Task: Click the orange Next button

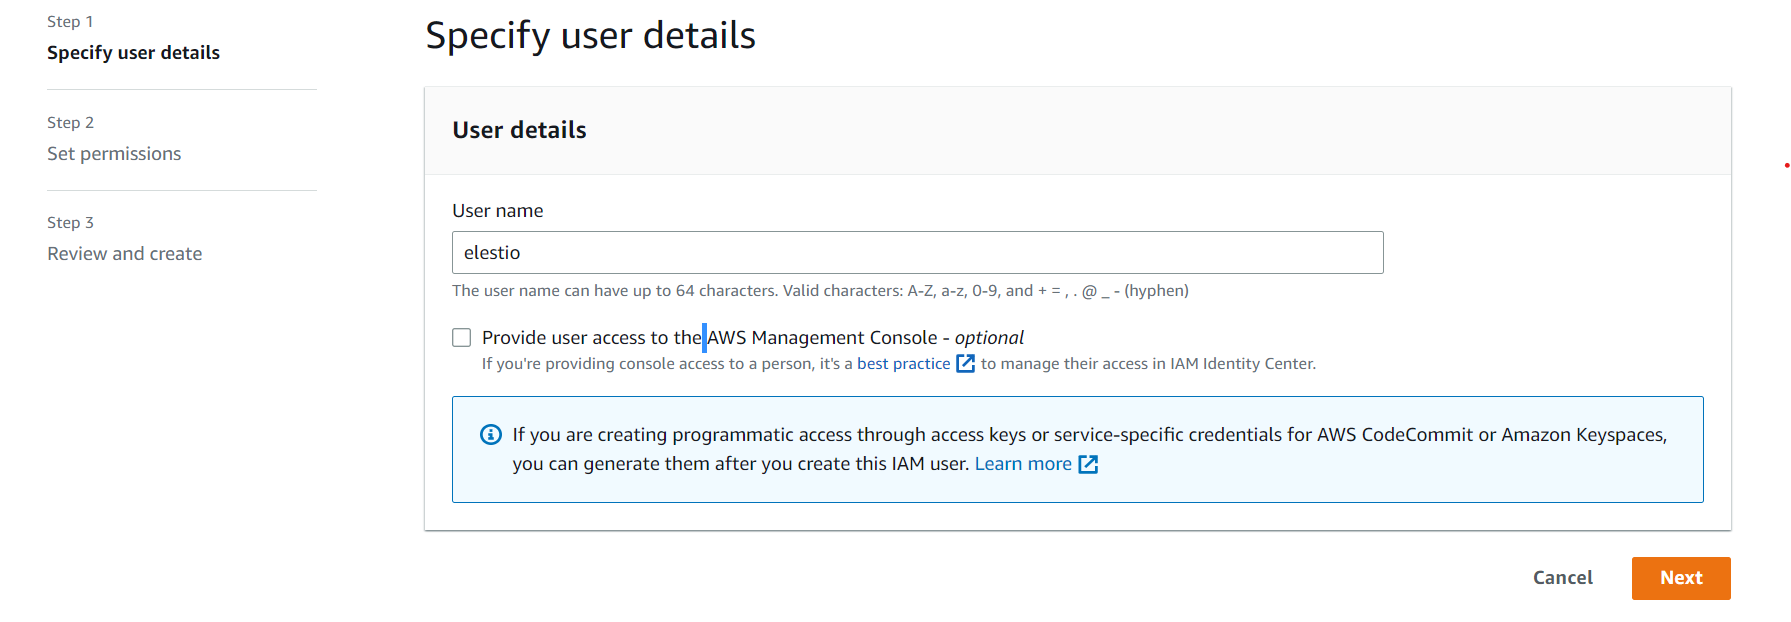Action: point(1680,578)
